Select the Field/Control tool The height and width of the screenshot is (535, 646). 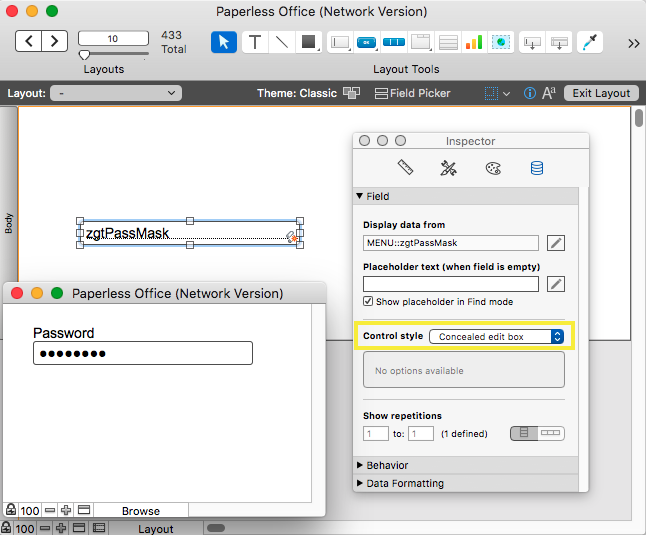pos(340,42)
